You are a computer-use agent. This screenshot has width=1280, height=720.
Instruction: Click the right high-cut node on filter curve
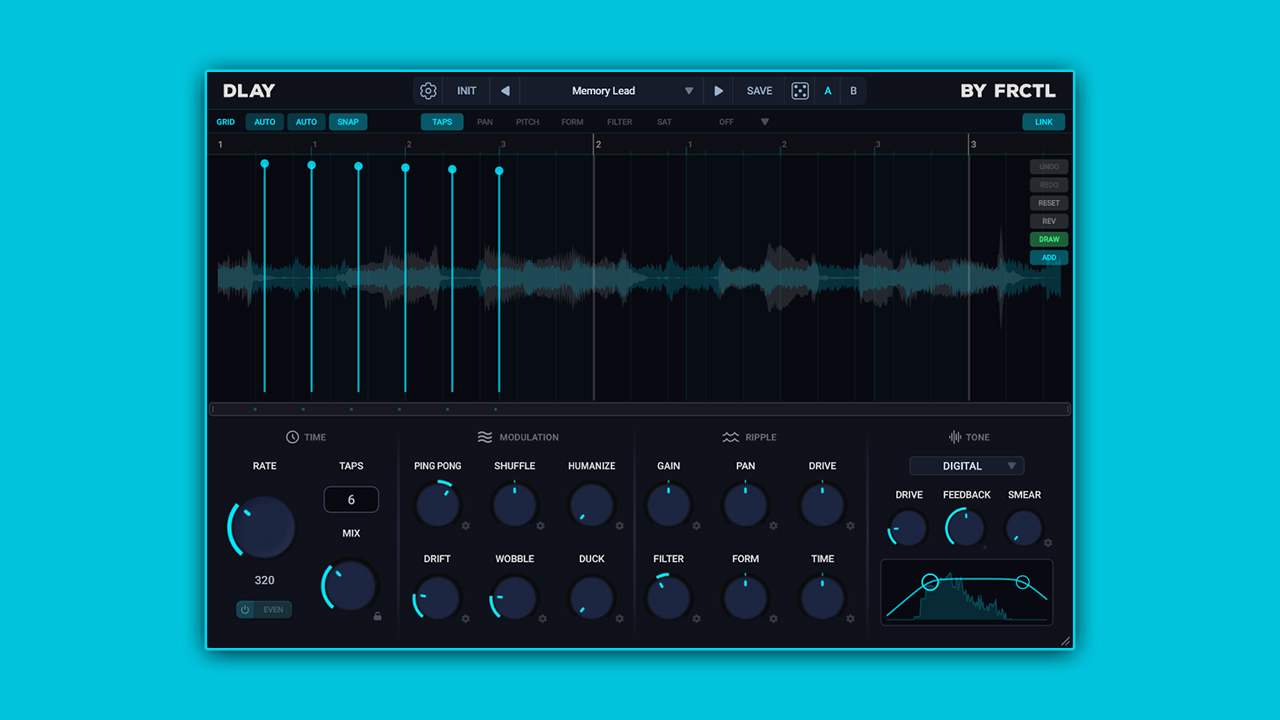tap(1022, 582)
